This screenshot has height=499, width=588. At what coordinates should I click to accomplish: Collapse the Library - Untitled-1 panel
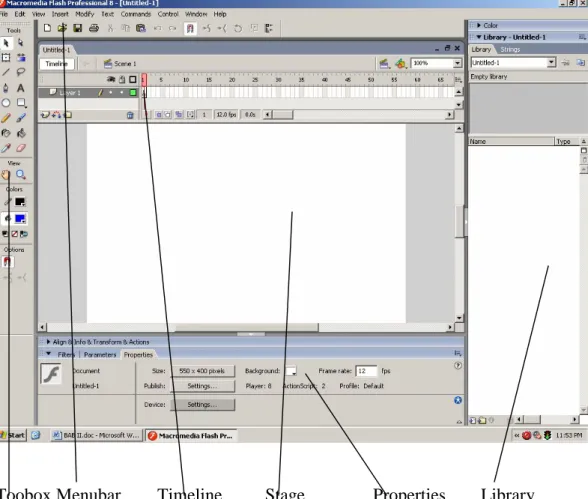click(479, 37)
